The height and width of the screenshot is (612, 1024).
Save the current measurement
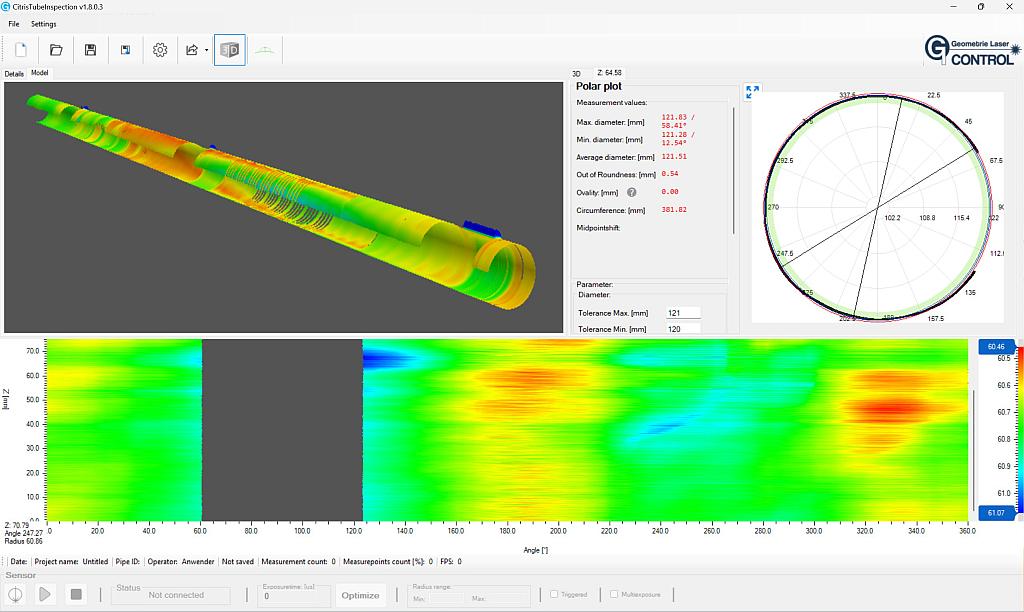[x=91, y=49]
